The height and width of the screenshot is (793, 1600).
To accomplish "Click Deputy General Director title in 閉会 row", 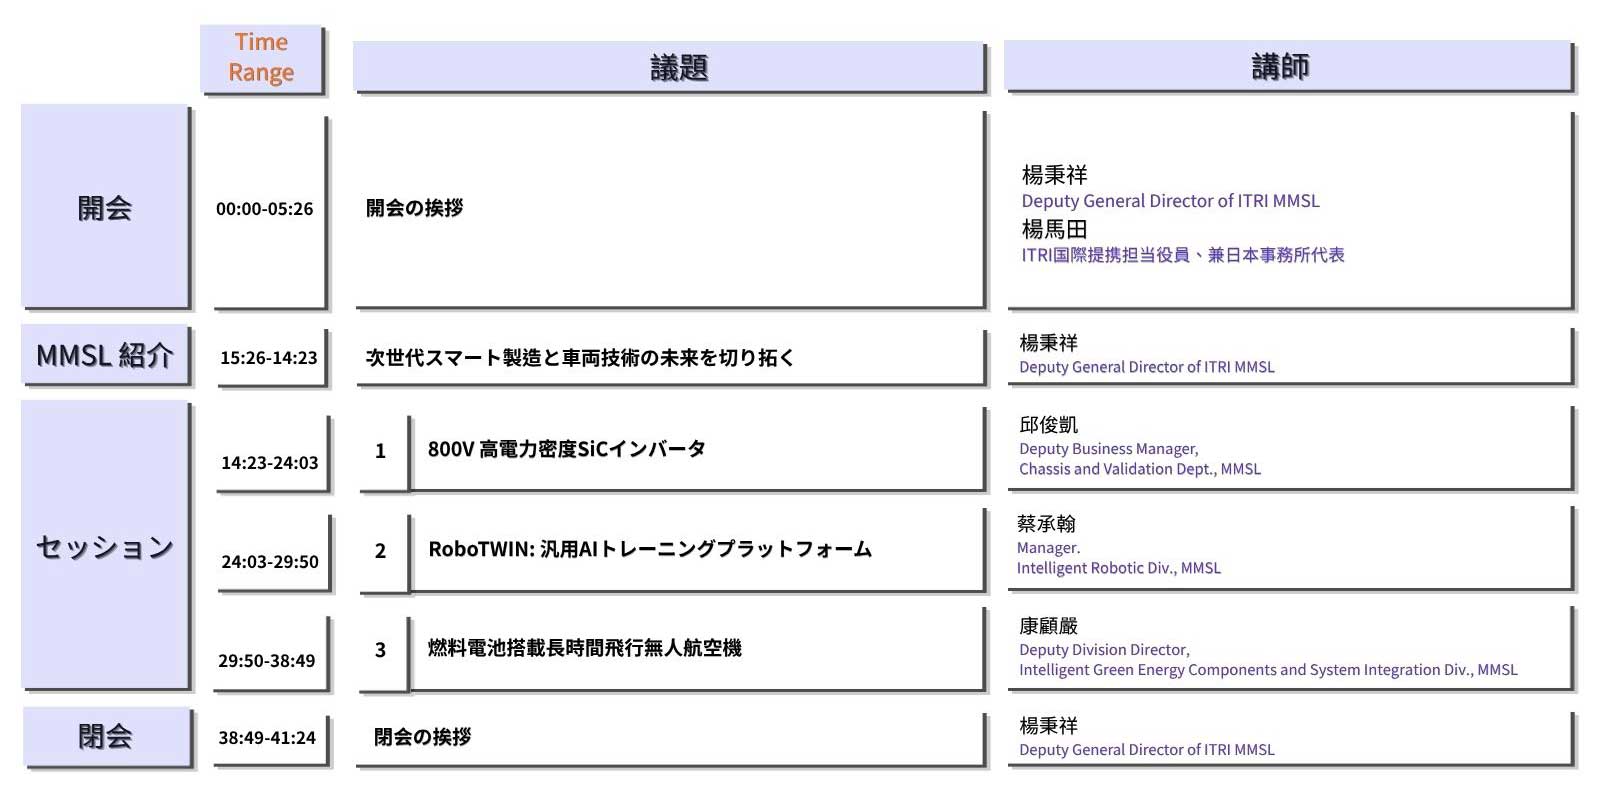I will pyautogui.click(x=1147, y=750).
